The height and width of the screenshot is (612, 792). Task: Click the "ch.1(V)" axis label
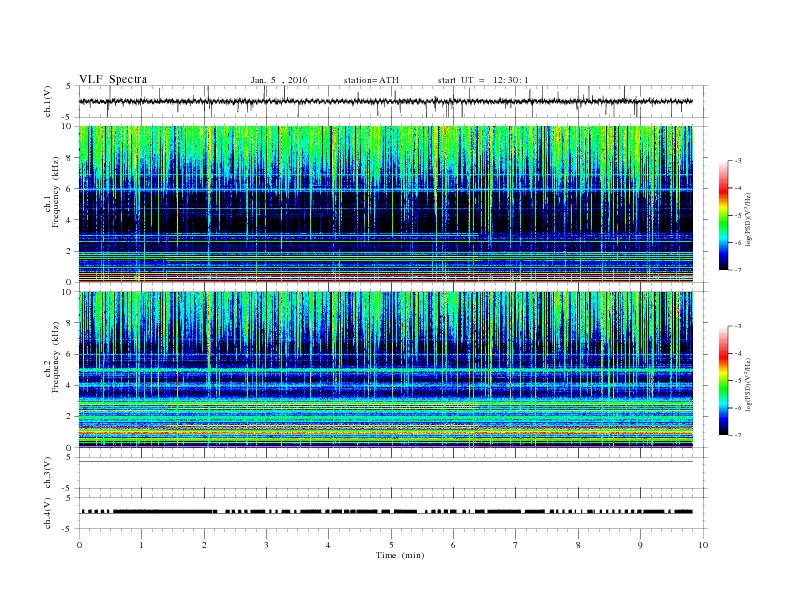(x=48, y=101)
